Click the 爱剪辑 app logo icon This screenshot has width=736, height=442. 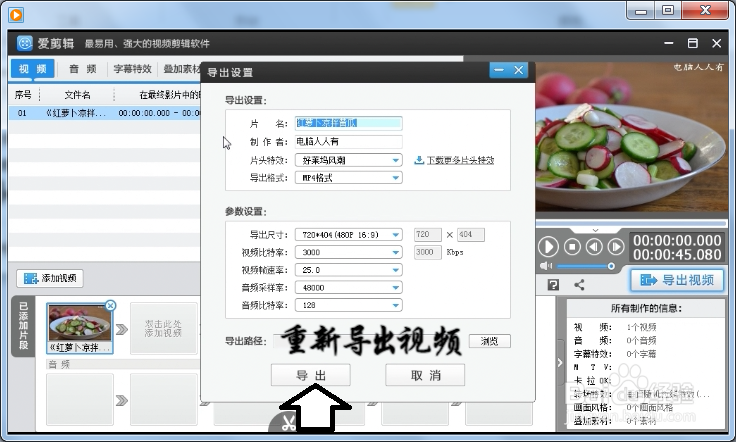(24, 43)
